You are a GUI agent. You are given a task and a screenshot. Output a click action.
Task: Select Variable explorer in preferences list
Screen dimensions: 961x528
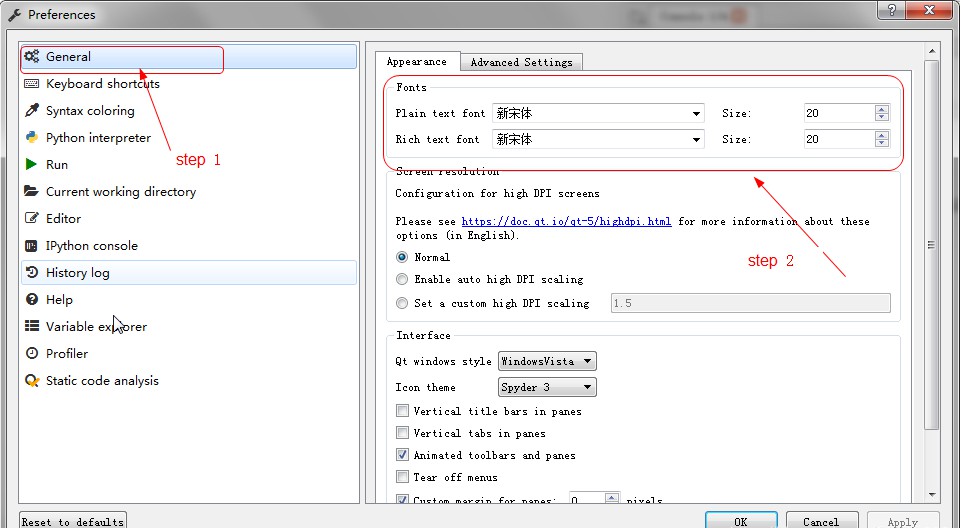tap(189, 326)
